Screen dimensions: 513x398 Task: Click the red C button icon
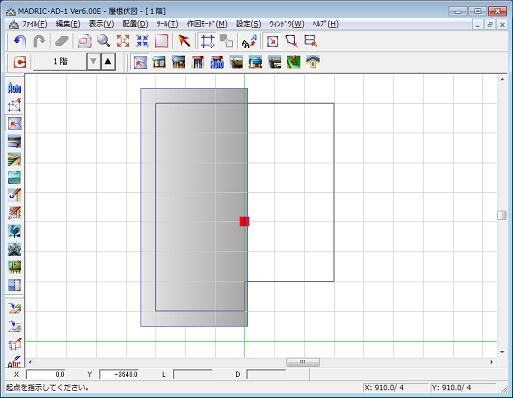coord(20,62)
